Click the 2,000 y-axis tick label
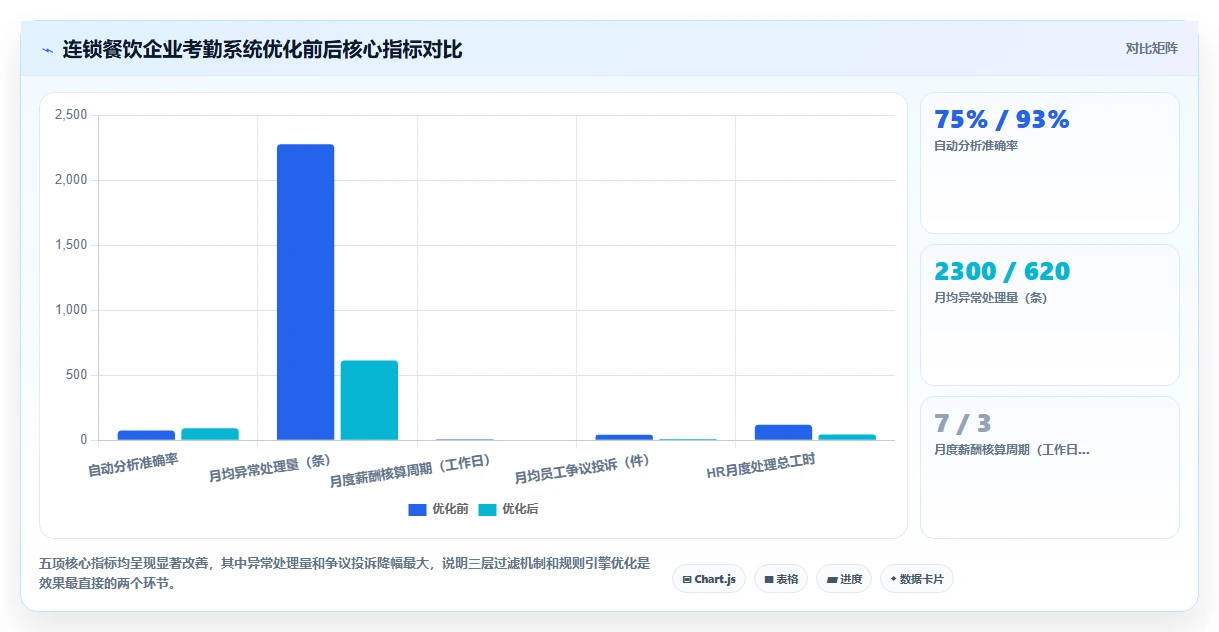This screenshot has height=632, width=1219. pos(71,180)
